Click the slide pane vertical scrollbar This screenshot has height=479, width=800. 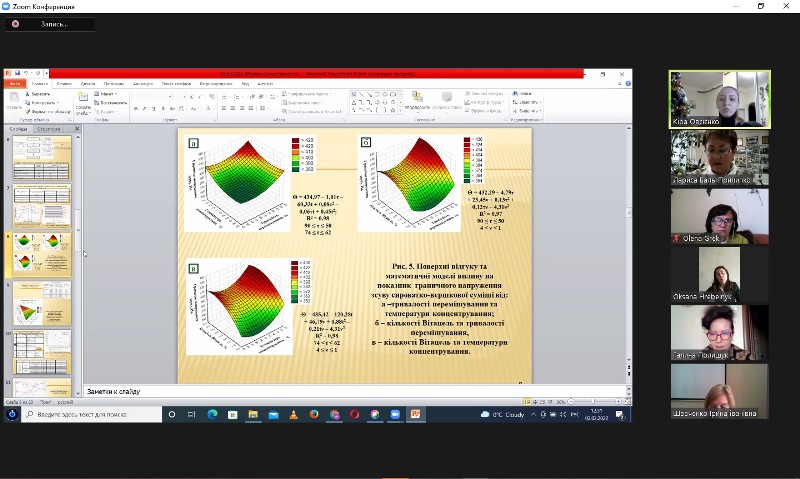pyautogui.click(x=81, y=250)
